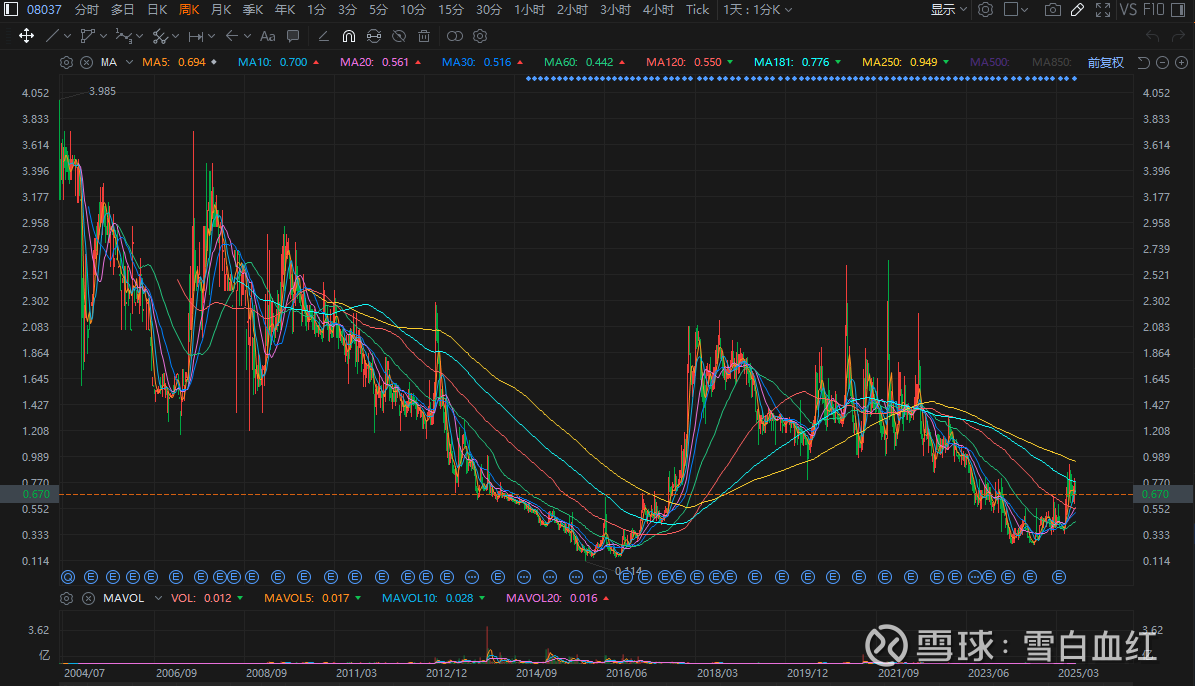Click the Q event marker on timeline
1195x686 pixels.
(x=69, y=577)
